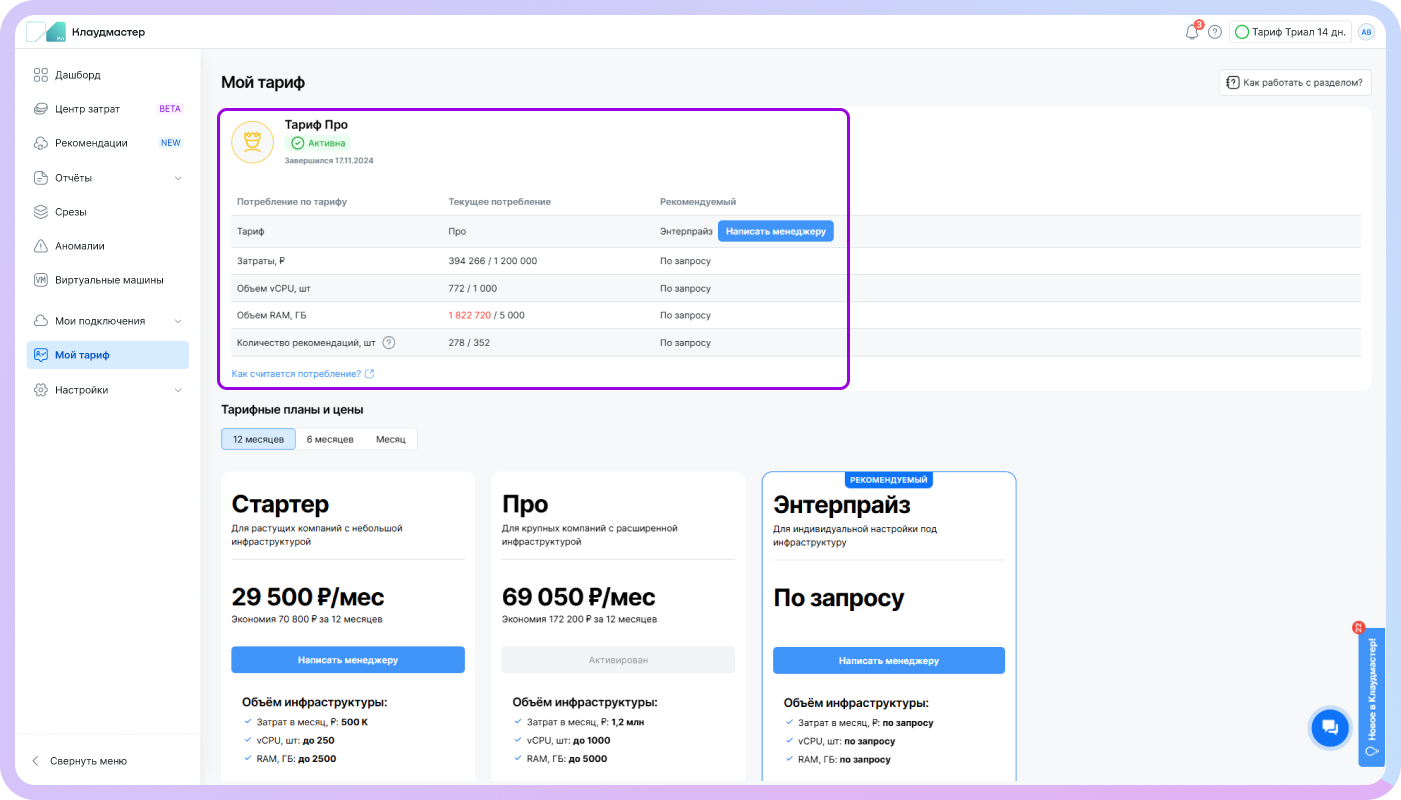Viewport: 1401px width, 800px height.
Task: Click the Клаудмастер logo
Action: coord(86,32)
